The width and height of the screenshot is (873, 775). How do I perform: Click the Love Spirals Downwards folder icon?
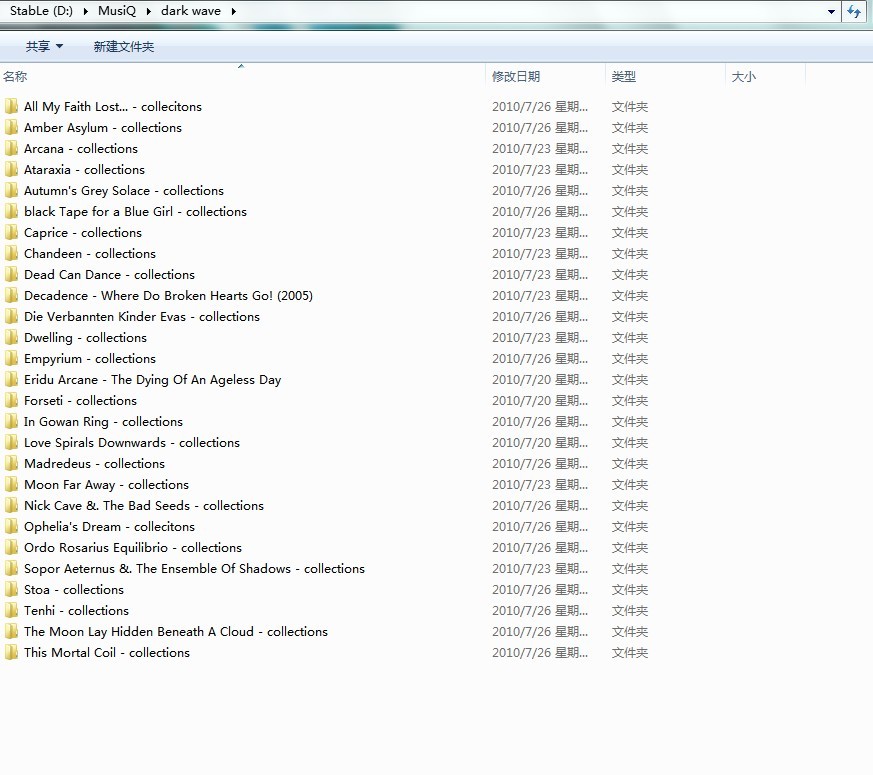coord(11,443)
